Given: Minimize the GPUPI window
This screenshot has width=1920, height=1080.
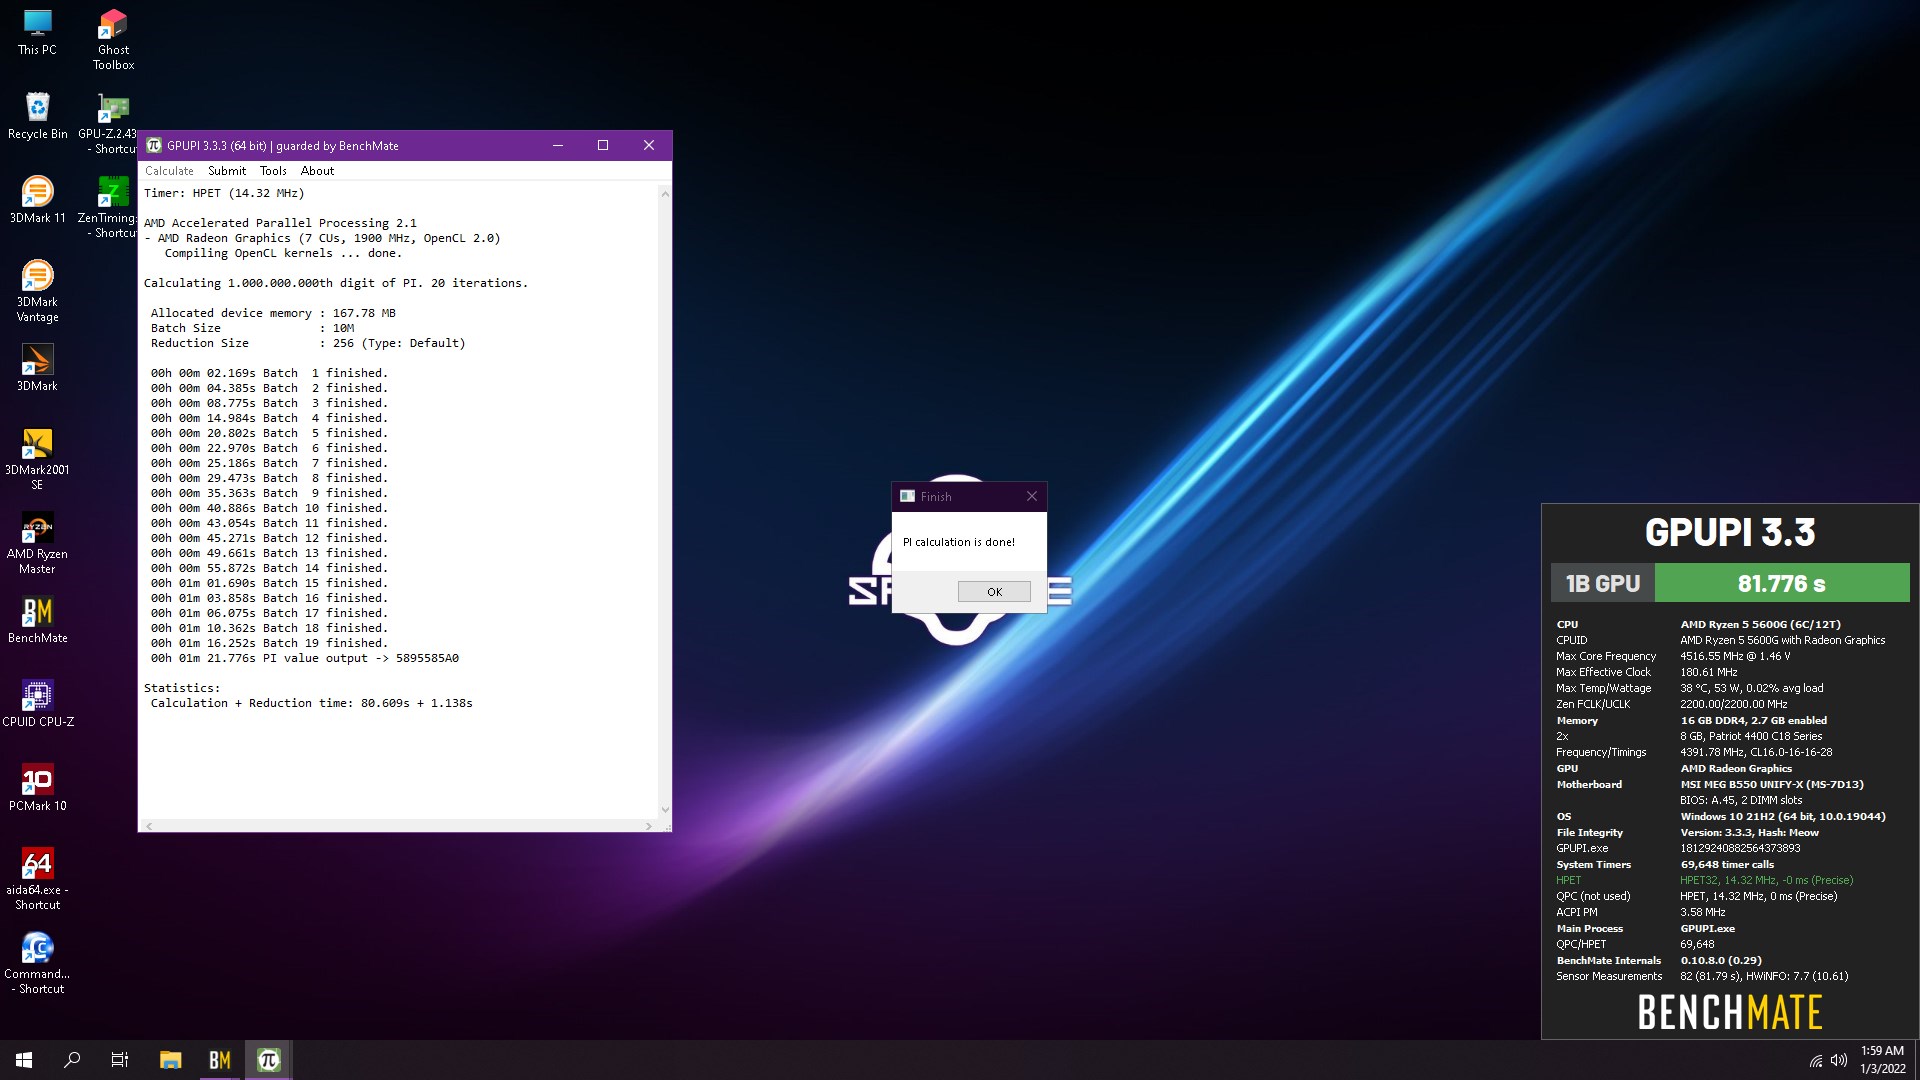Looking at the screenshot, I should point(558,145).
